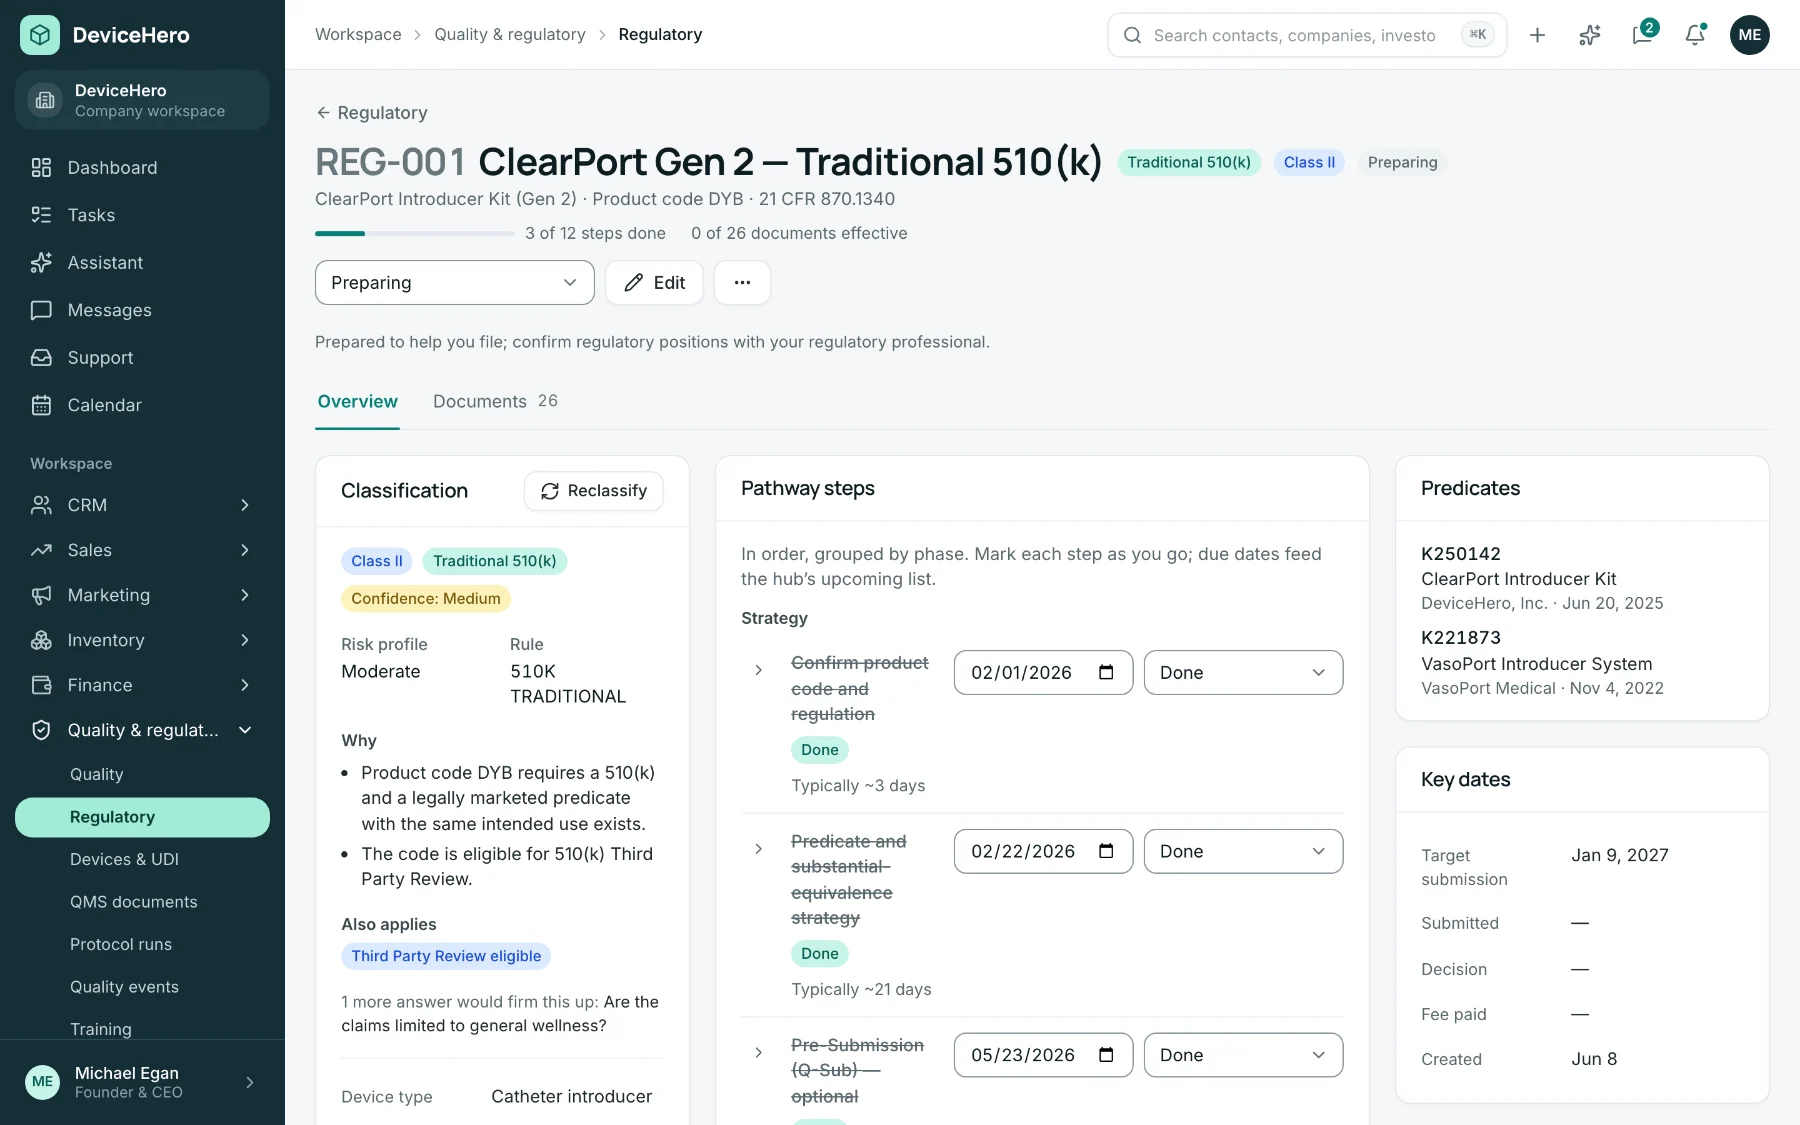Go back via the Regulatory arrow link
The image size is (1800, 1125).
pyautogui.click(x=372, y=113)
